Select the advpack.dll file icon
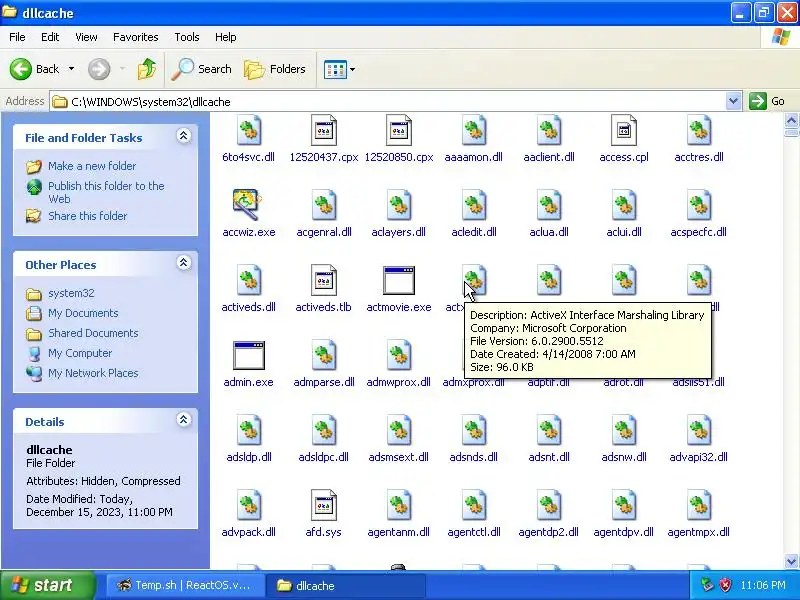The image size is (800, 600). [x=248, y=506]
